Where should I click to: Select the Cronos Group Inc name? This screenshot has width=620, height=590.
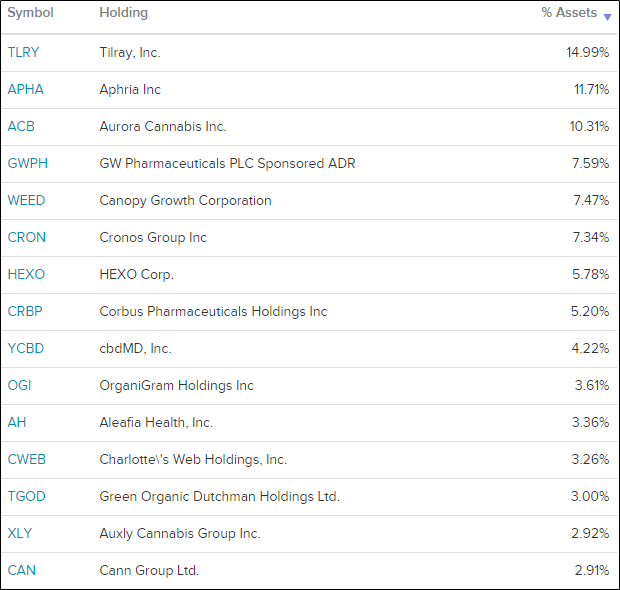[153, 237]
